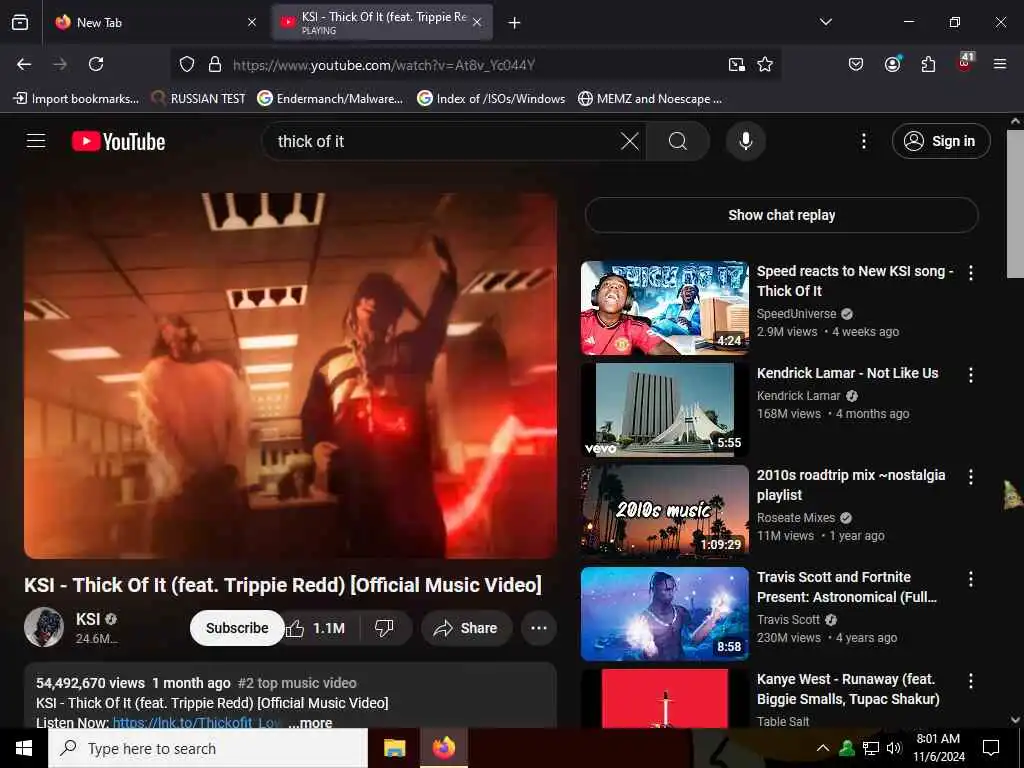Open menu for Not Like Us video
1024x768 pixels.
tap(970, 375)
